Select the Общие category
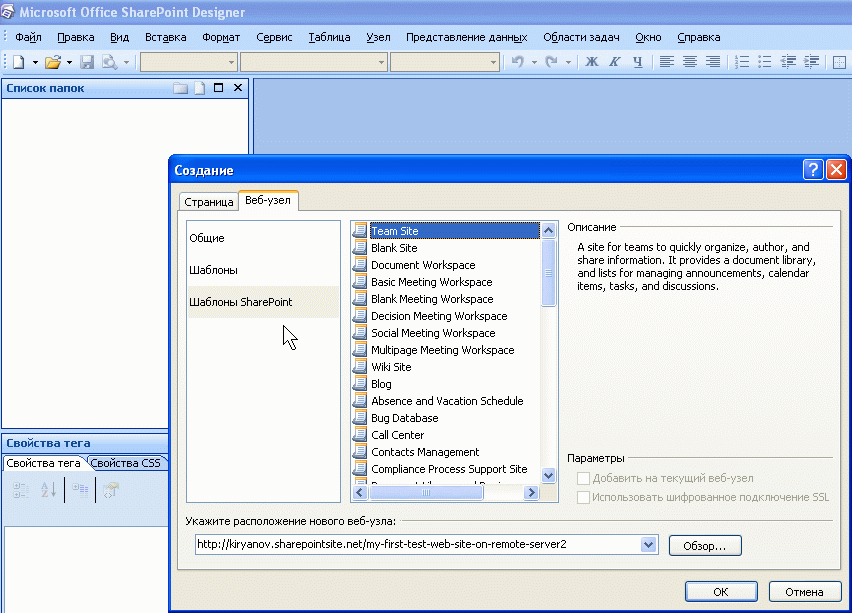The width and height of the screenshot is (852, 613). 263,238
